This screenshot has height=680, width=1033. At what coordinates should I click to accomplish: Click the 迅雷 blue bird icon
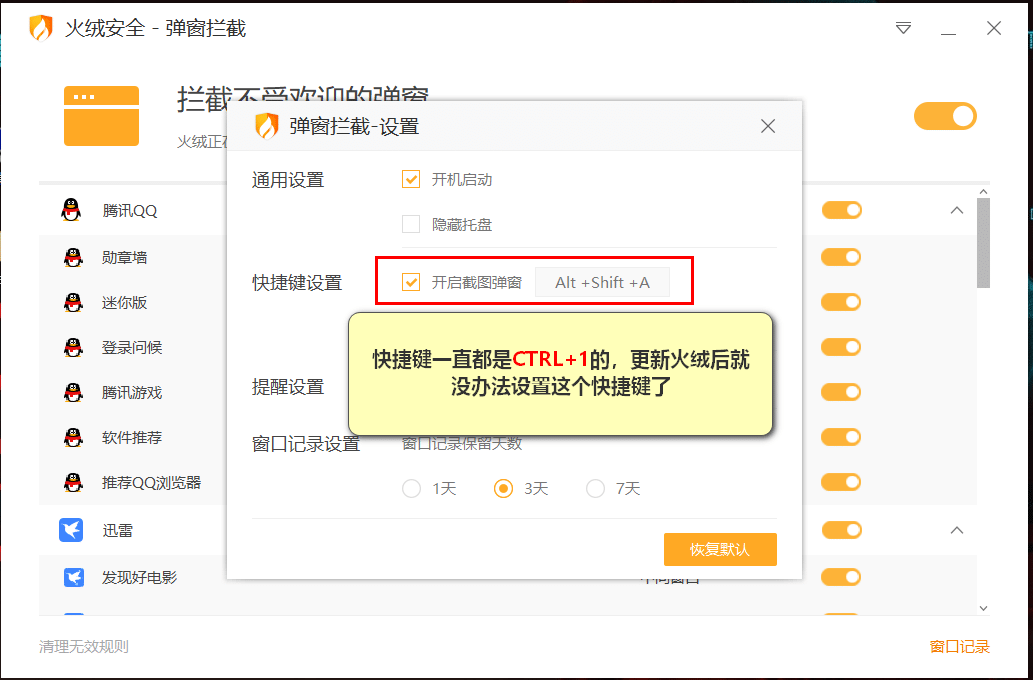(x=71, y=530)
